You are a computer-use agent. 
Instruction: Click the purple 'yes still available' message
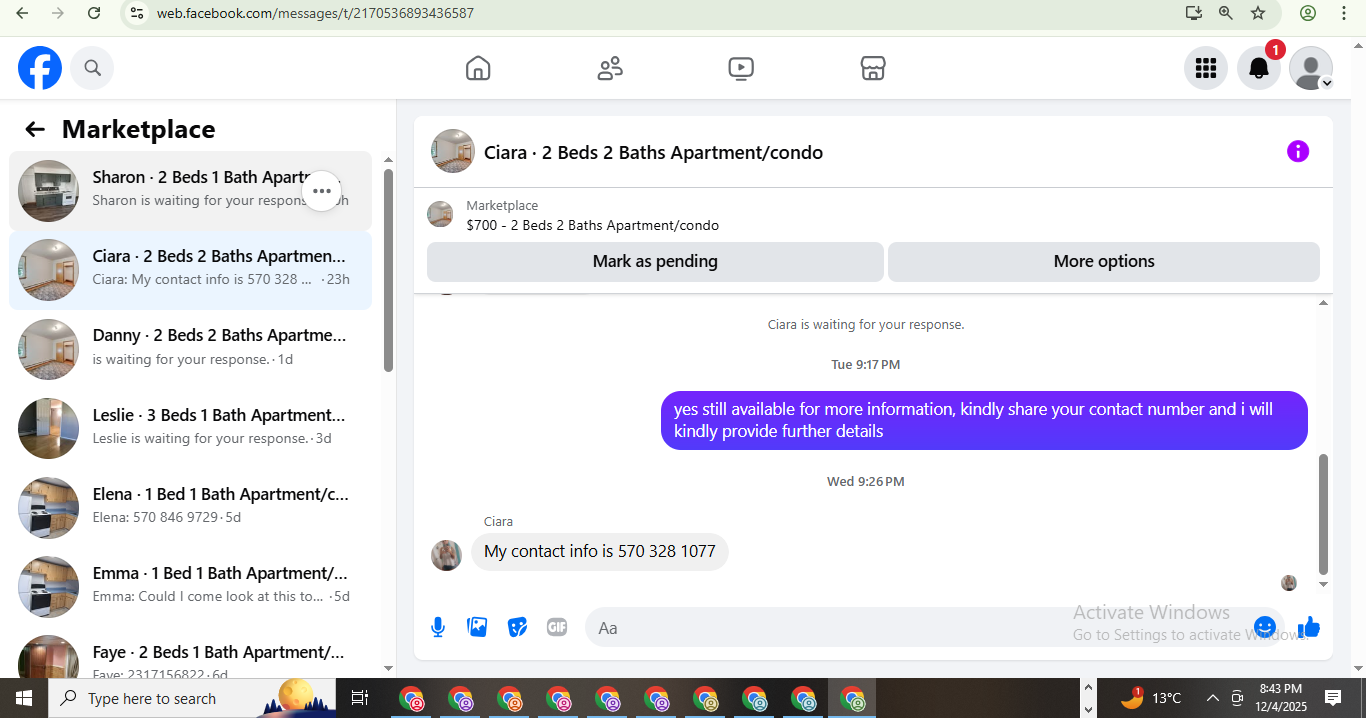984,420
